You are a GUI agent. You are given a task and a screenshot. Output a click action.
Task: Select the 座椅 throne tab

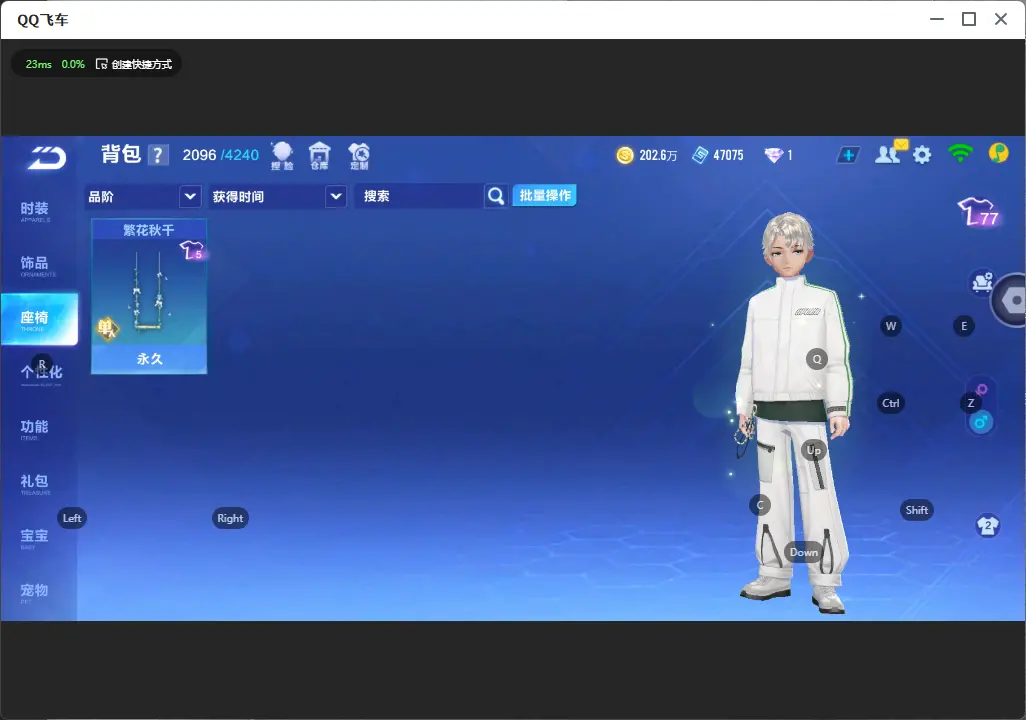click(39, 319)
